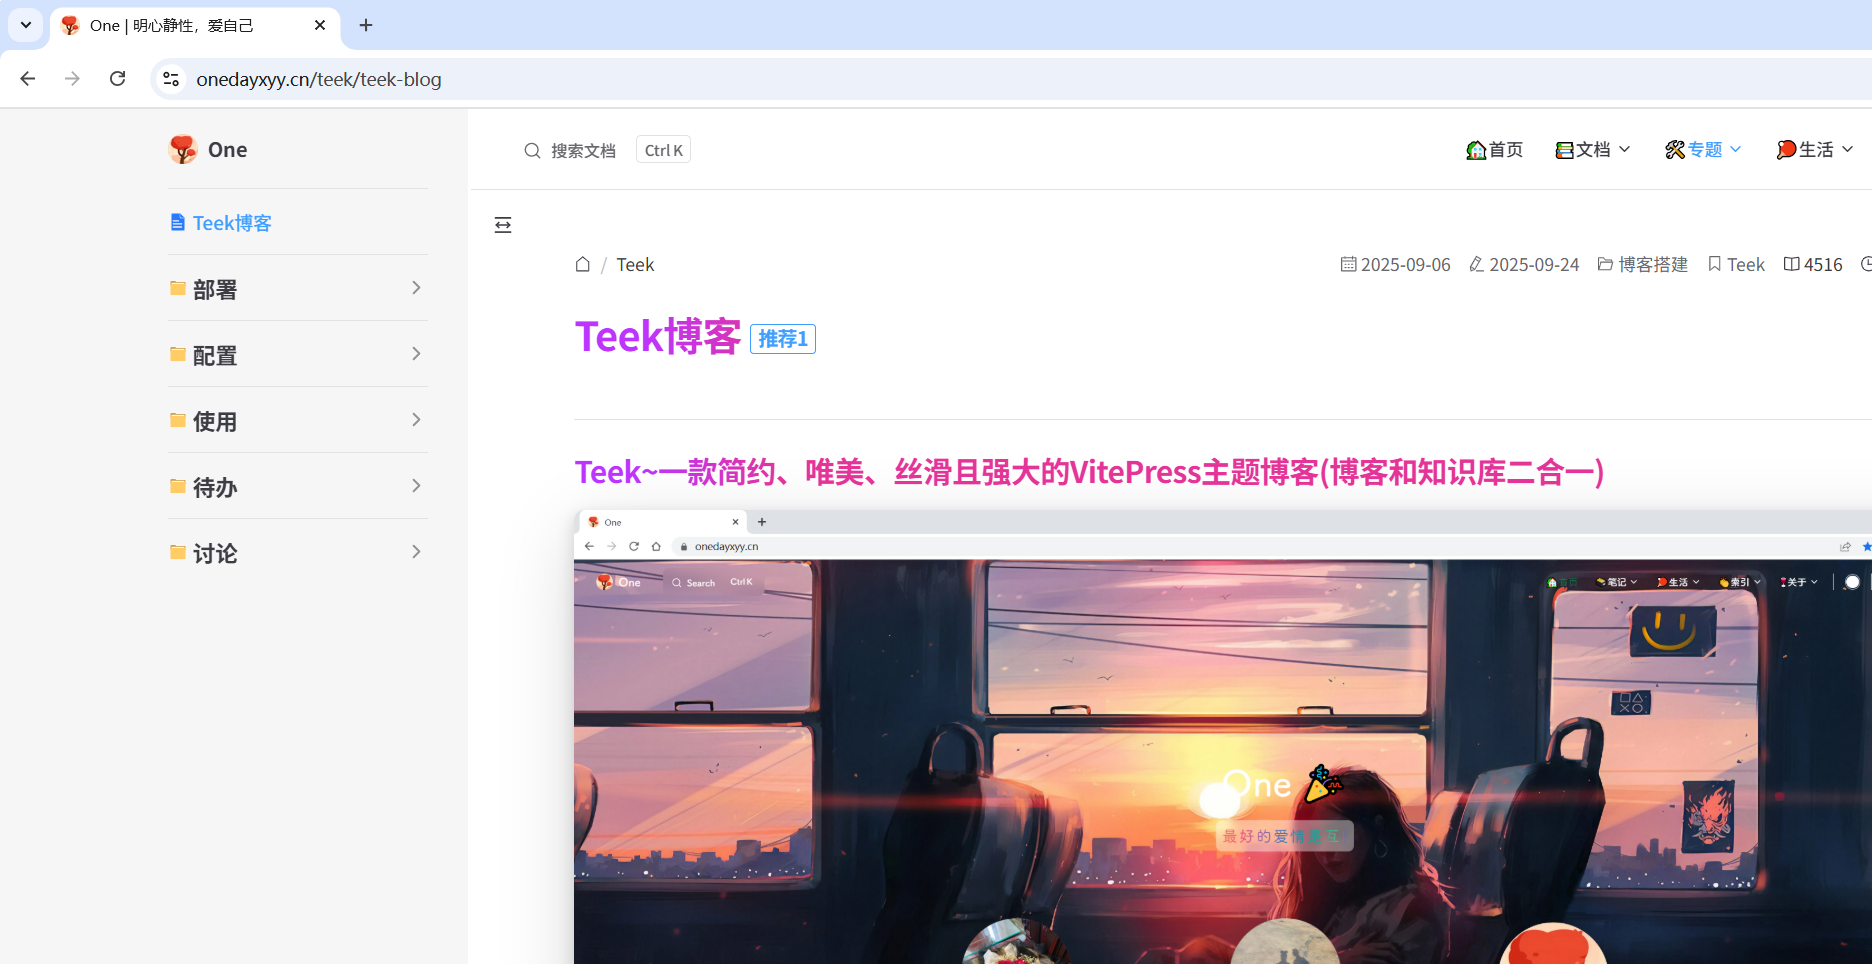Go back using browser back arrow

[x=28, y=79]
